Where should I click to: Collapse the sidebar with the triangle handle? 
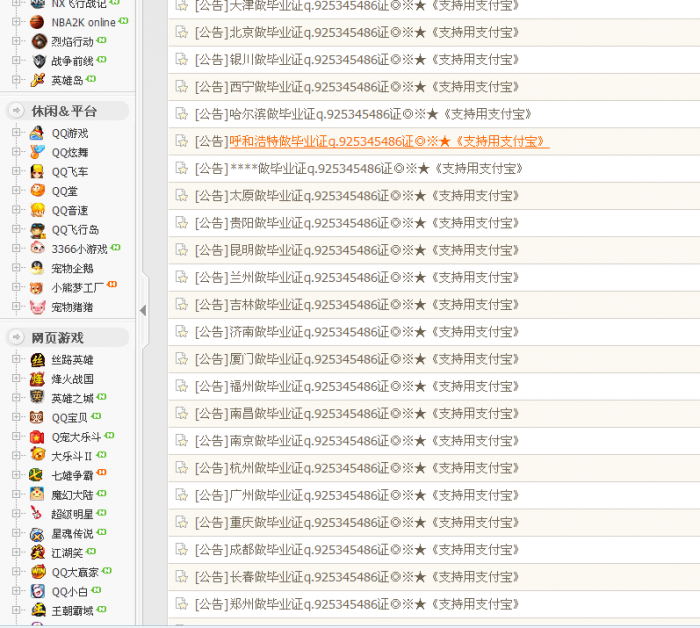pos(143,310)
